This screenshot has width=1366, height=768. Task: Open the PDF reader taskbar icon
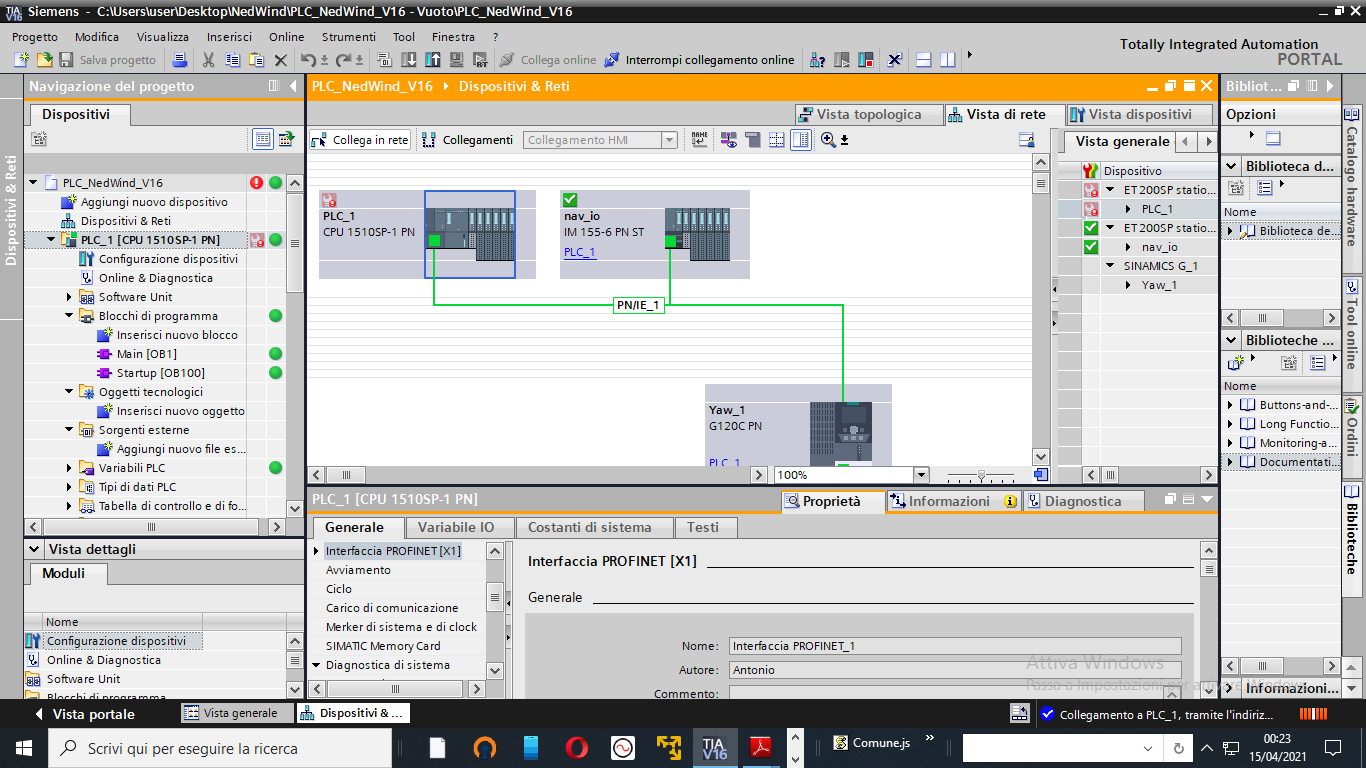click(760, 748)
